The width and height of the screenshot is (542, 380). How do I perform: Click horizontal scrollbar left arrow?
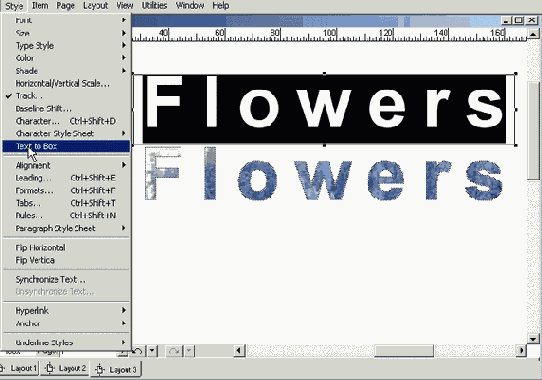point(239,351)
